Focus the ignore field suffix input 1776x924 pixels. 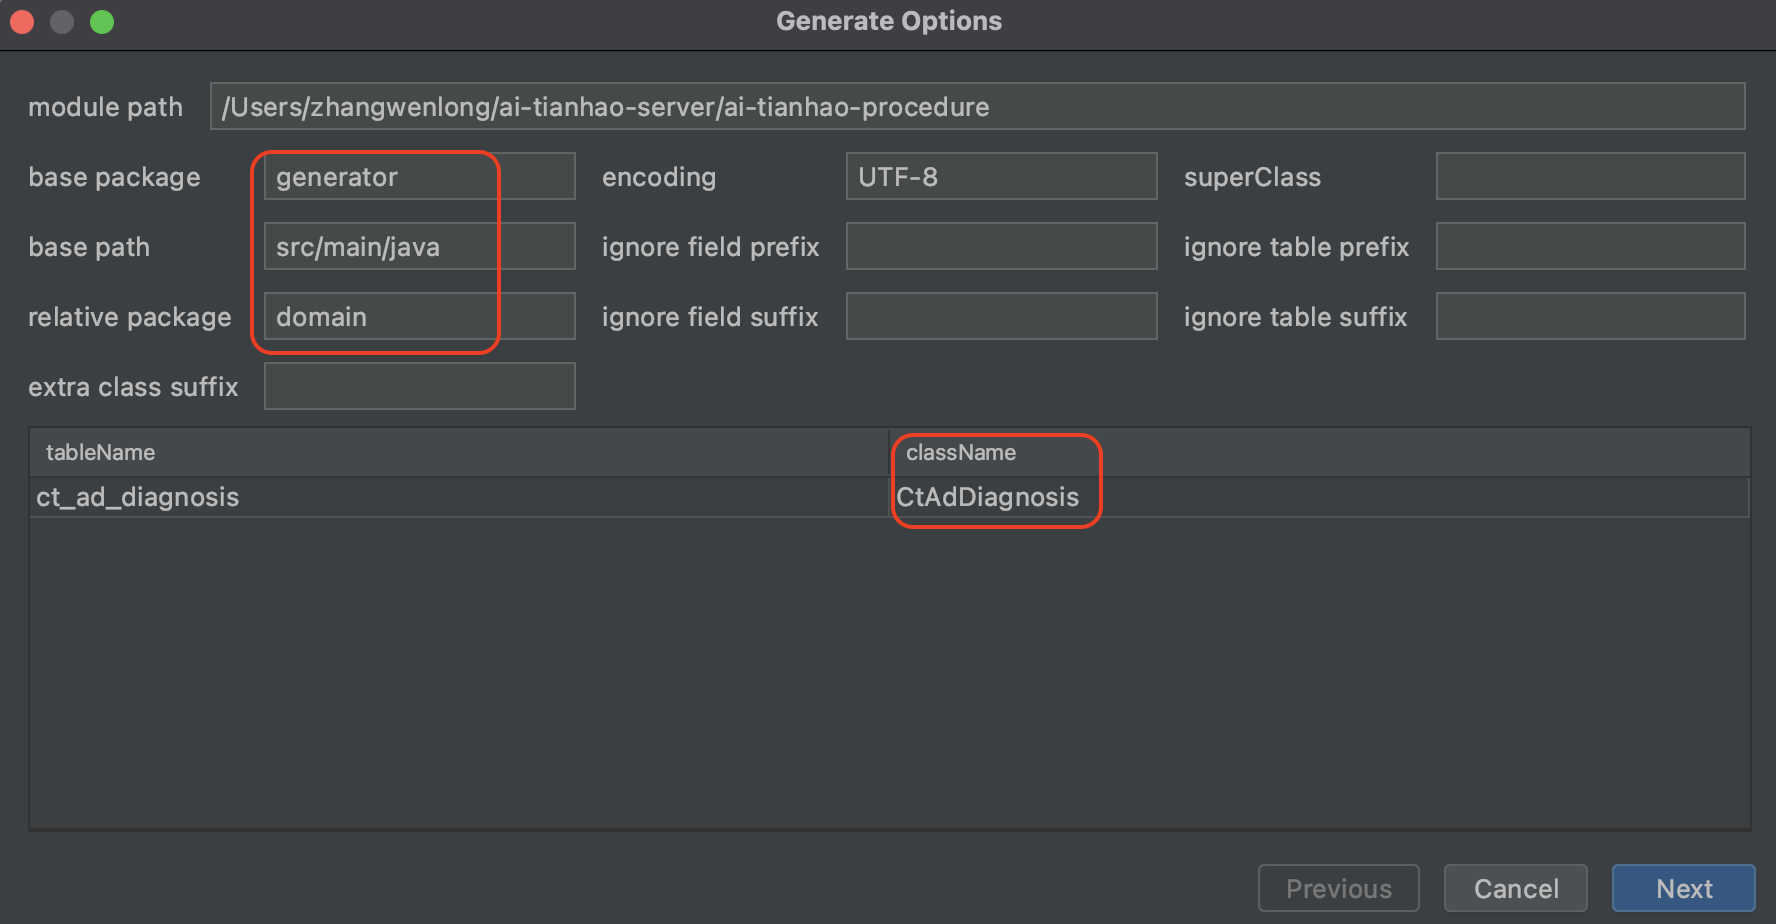[x=1001, y=317]
